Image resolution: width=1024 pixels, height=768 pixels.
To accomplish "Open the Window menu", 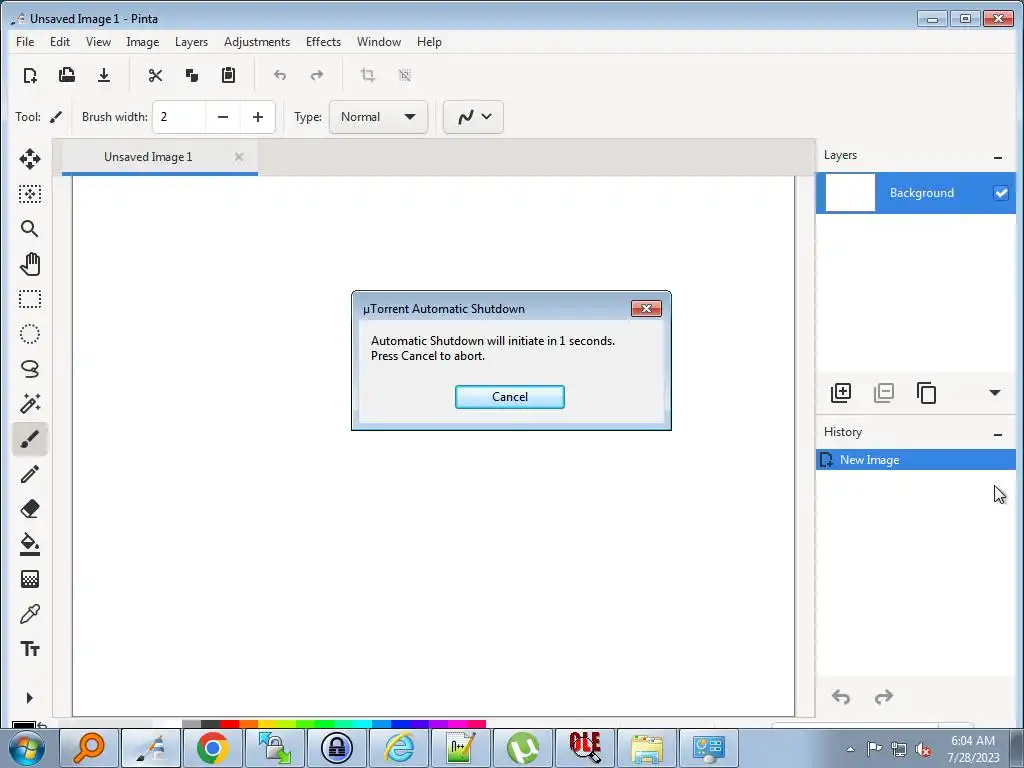I will pyautogui.click(x=379, y=42).
